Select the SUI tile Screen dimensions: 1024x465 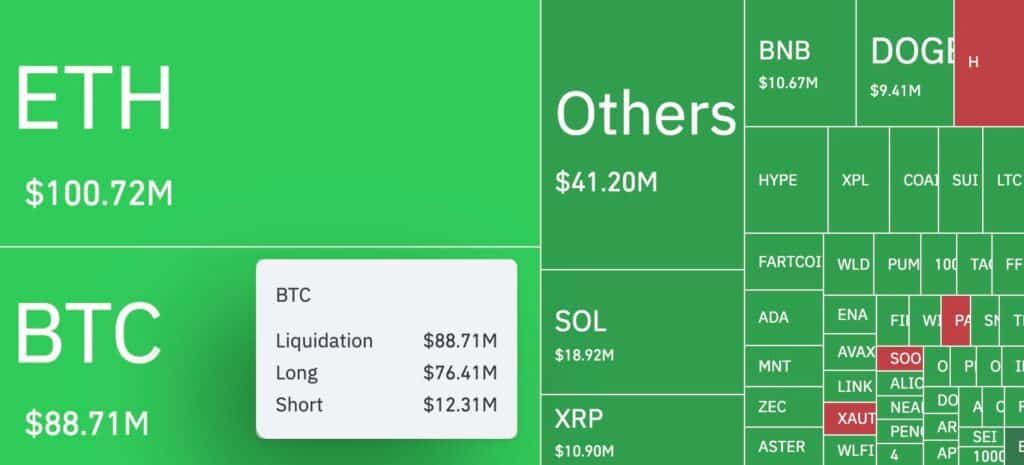point(964,180)
